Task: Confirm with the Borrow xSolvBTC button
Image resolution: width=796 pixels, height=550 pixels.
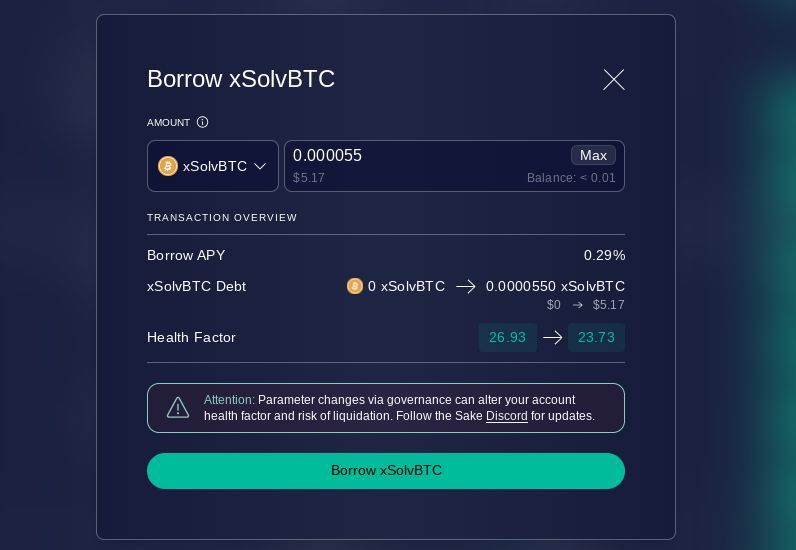Action: tap(386, 471)
